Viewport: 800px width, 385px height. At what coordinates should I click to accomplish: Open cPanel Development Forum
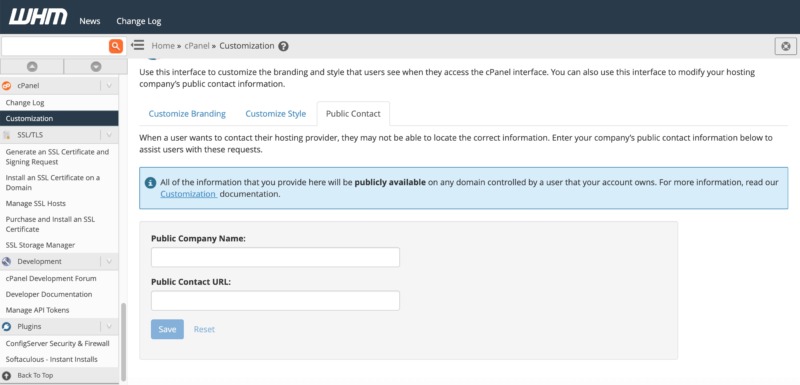(51, 278)
